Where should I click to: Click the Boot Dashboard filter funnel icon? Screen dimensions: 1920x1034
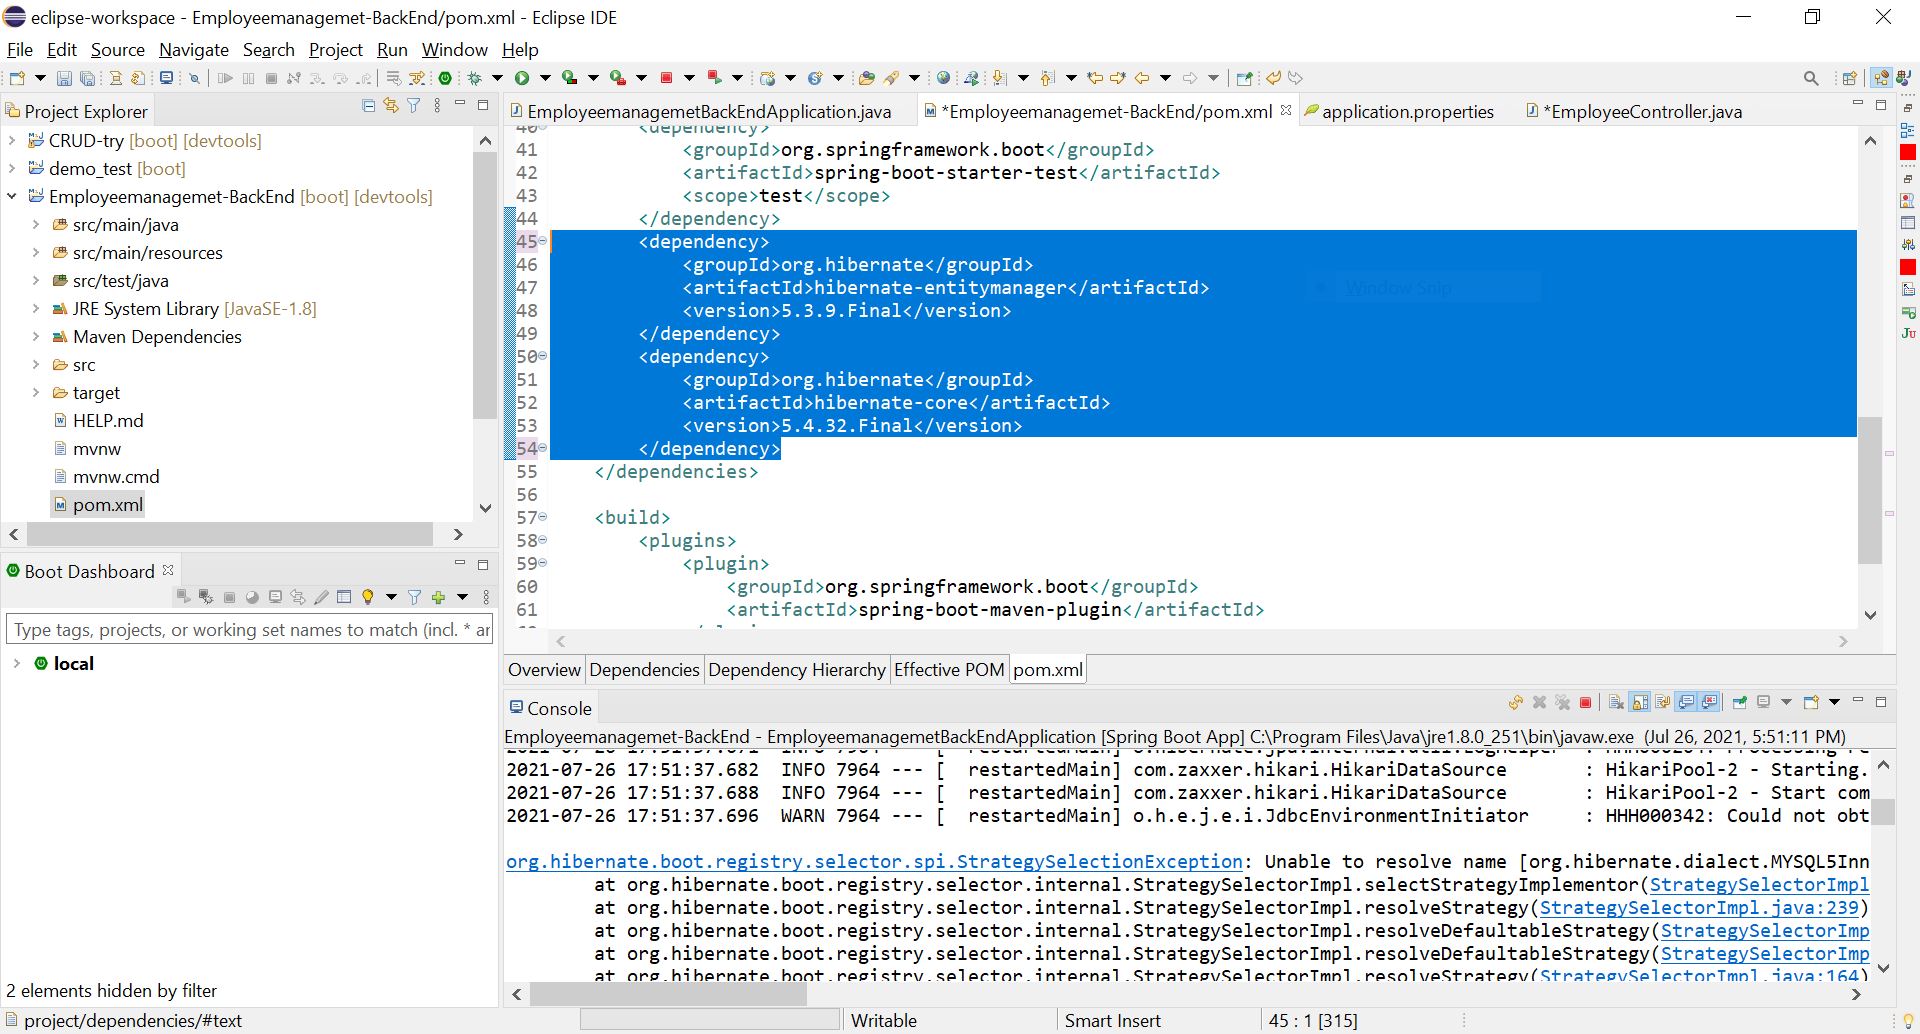click(414, 597)
